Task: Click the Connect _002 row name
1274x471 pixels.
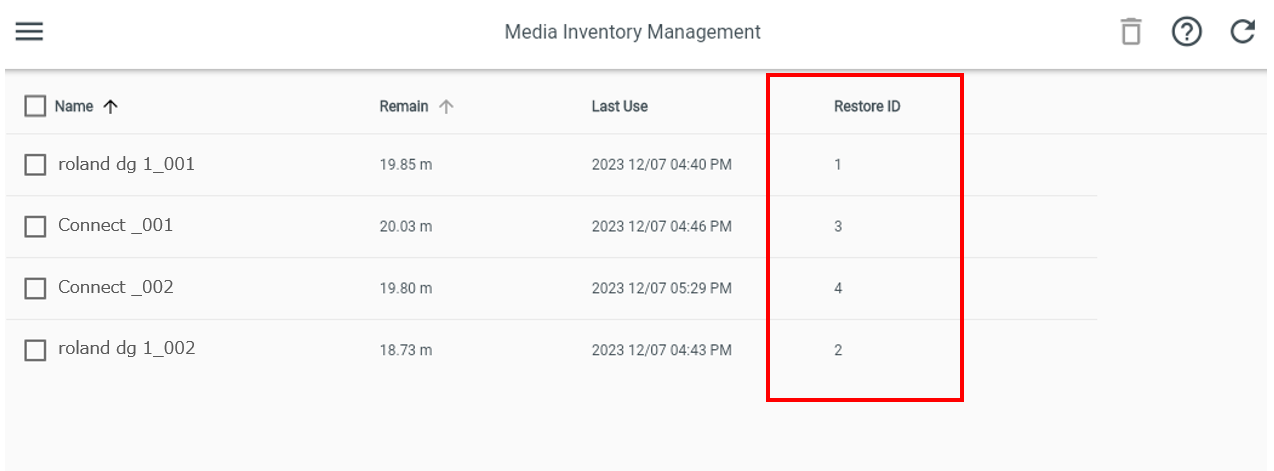Action: 116,287
